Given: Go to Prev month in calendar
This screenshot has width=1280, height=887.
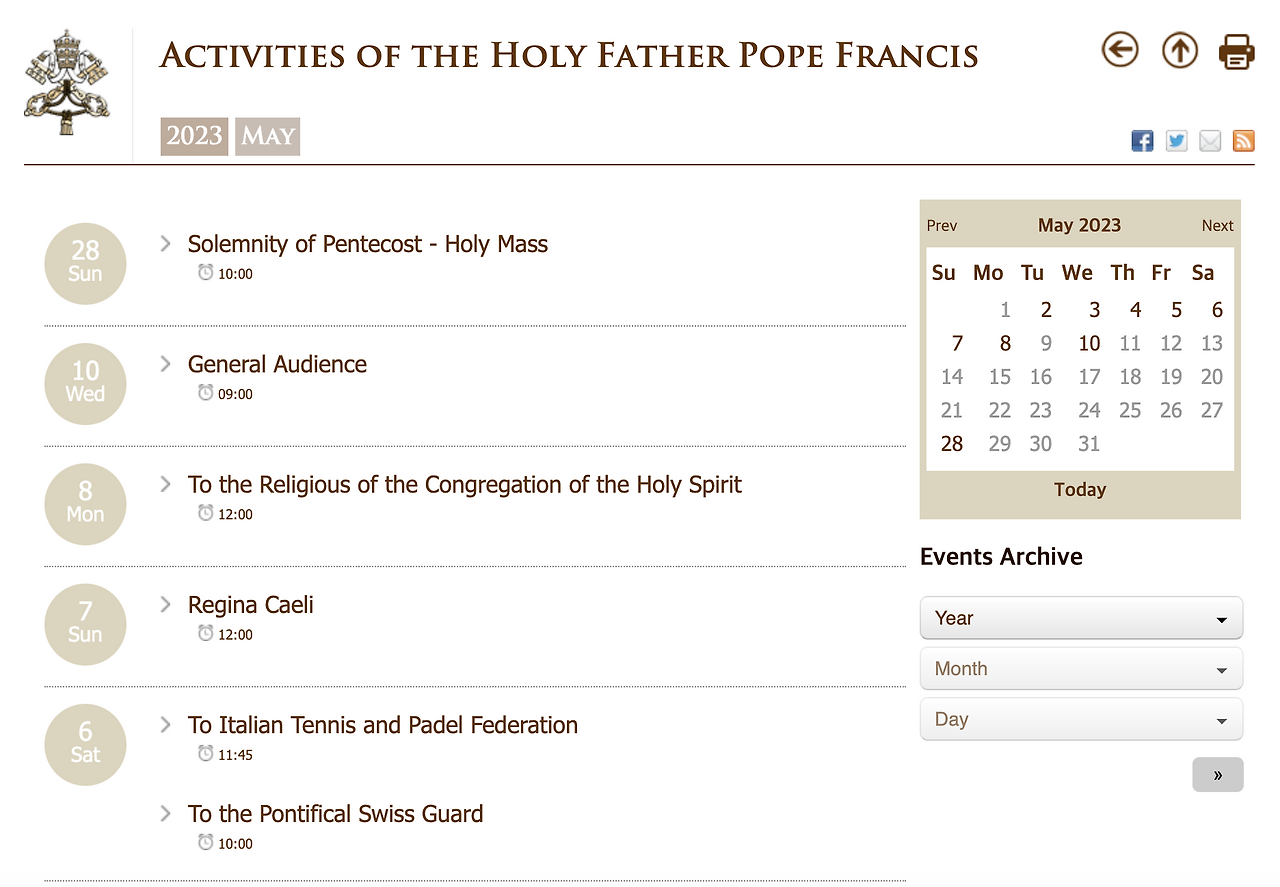Looking at the screenshot, I should click(942, 226).
